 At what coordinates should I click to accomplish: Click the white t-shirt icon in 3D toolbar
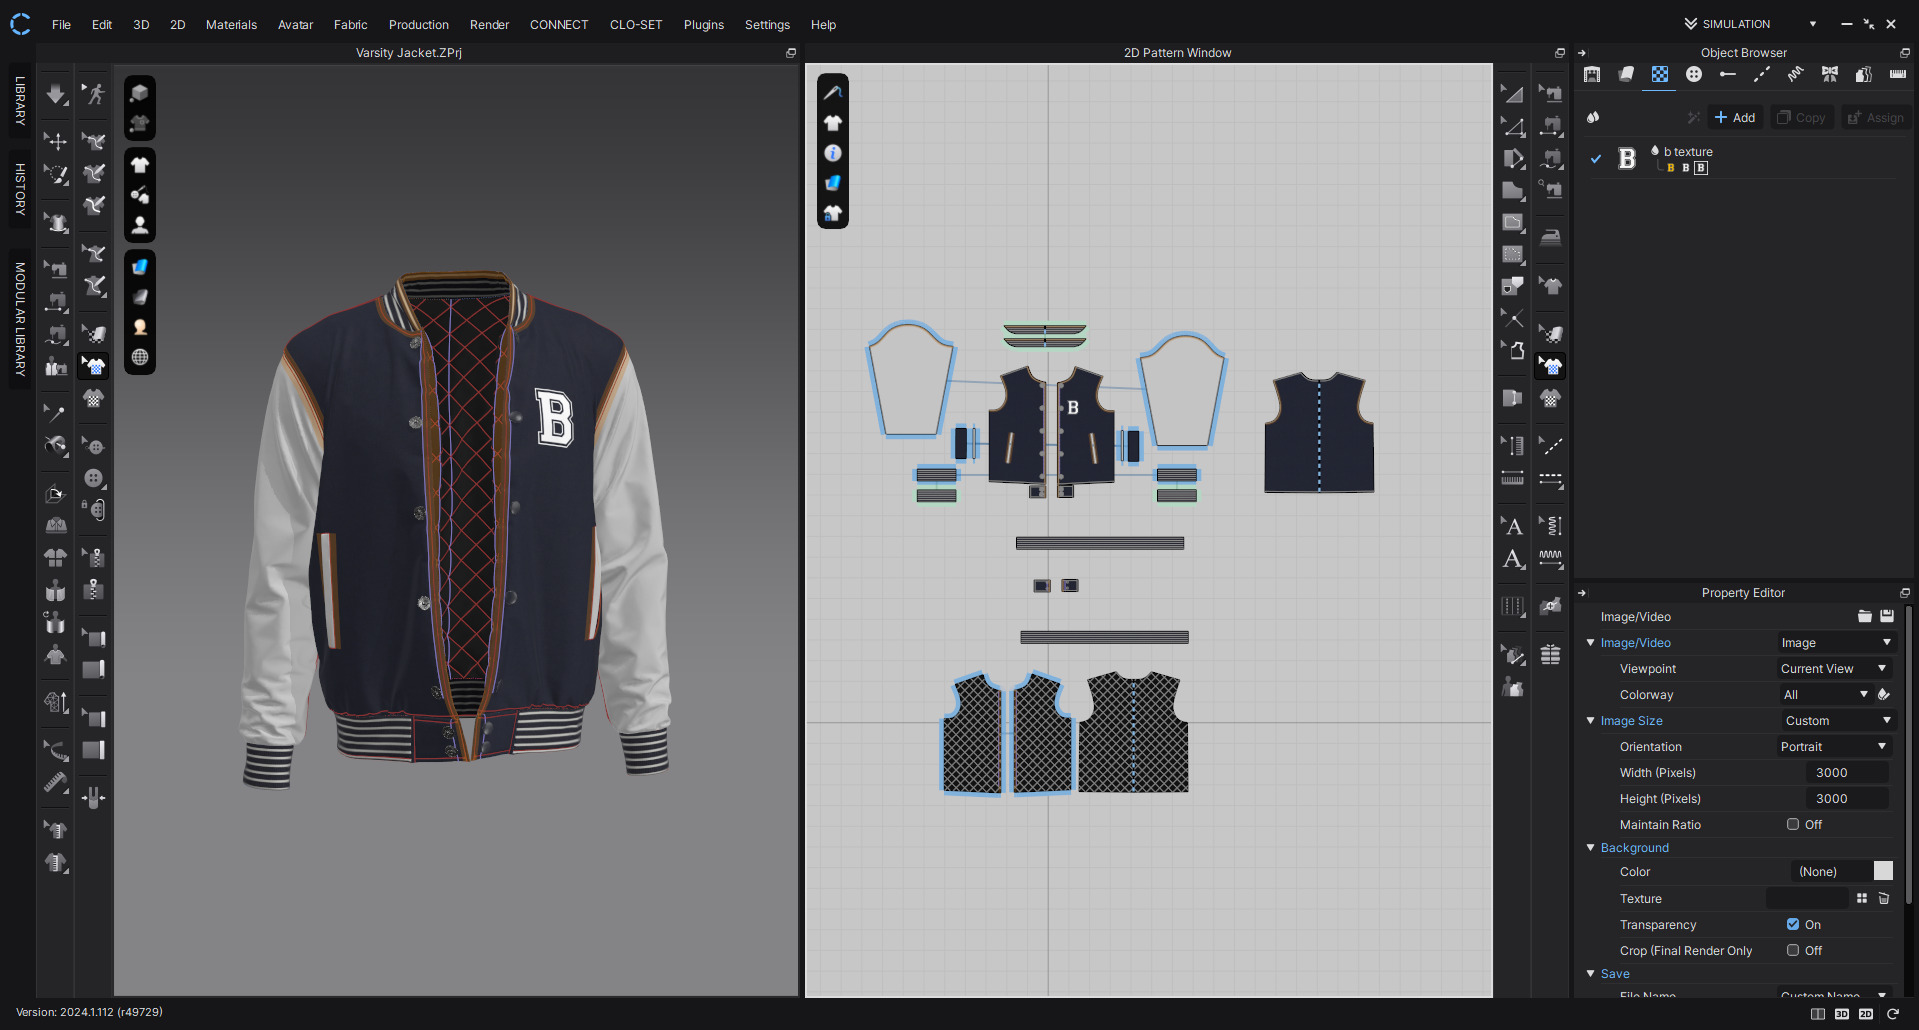point(140,165)
